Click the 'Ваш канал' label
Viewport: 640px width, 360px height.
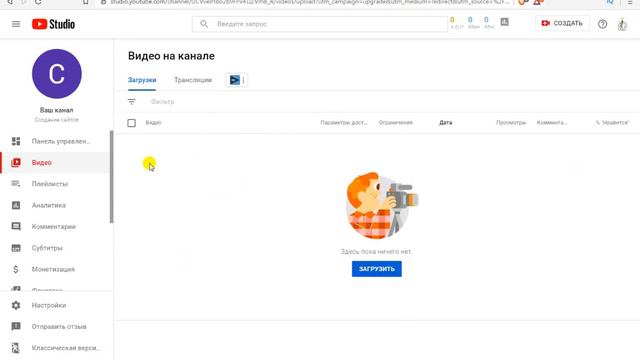[56, 110]
